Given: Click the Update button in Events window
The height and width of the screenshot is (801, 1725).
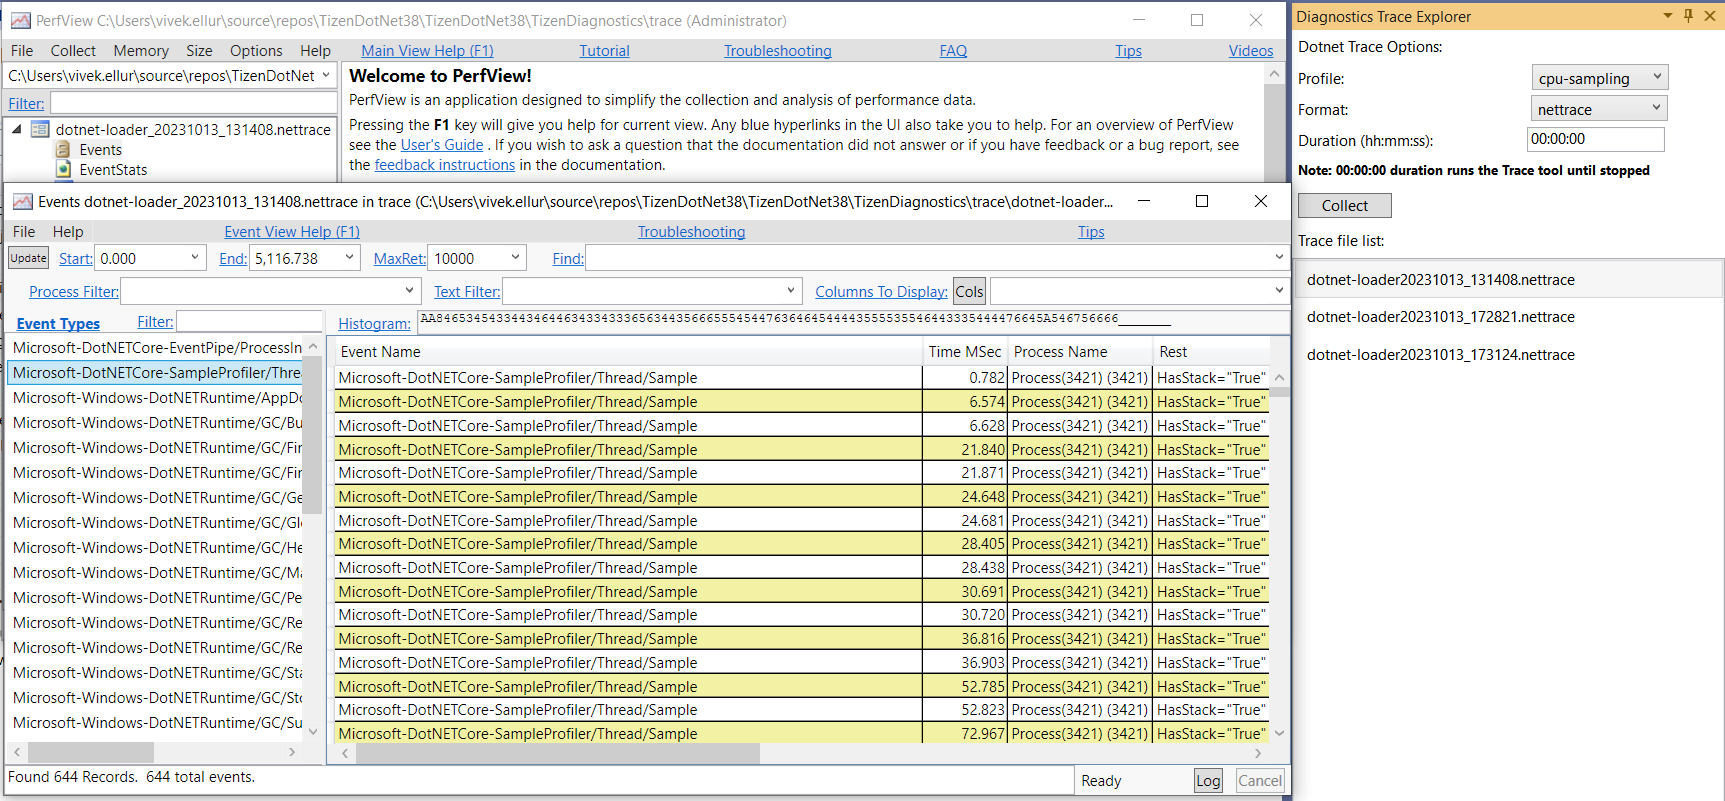Looking at the screenshot, I should pyautogui.click(x=28, y=258).
